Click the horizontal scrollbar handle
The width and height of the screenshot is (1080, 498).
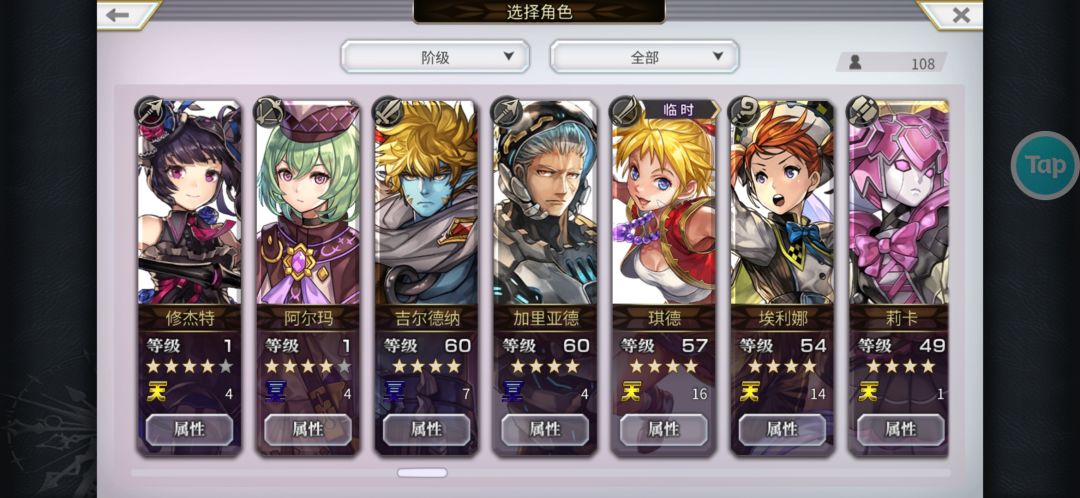(422, 473)
